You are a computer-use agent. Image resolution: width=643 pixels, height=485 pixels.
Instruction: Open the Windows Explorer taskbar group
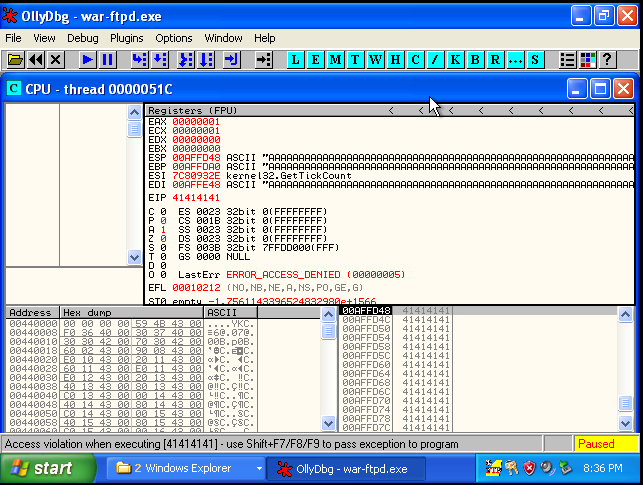pos(185,468)
